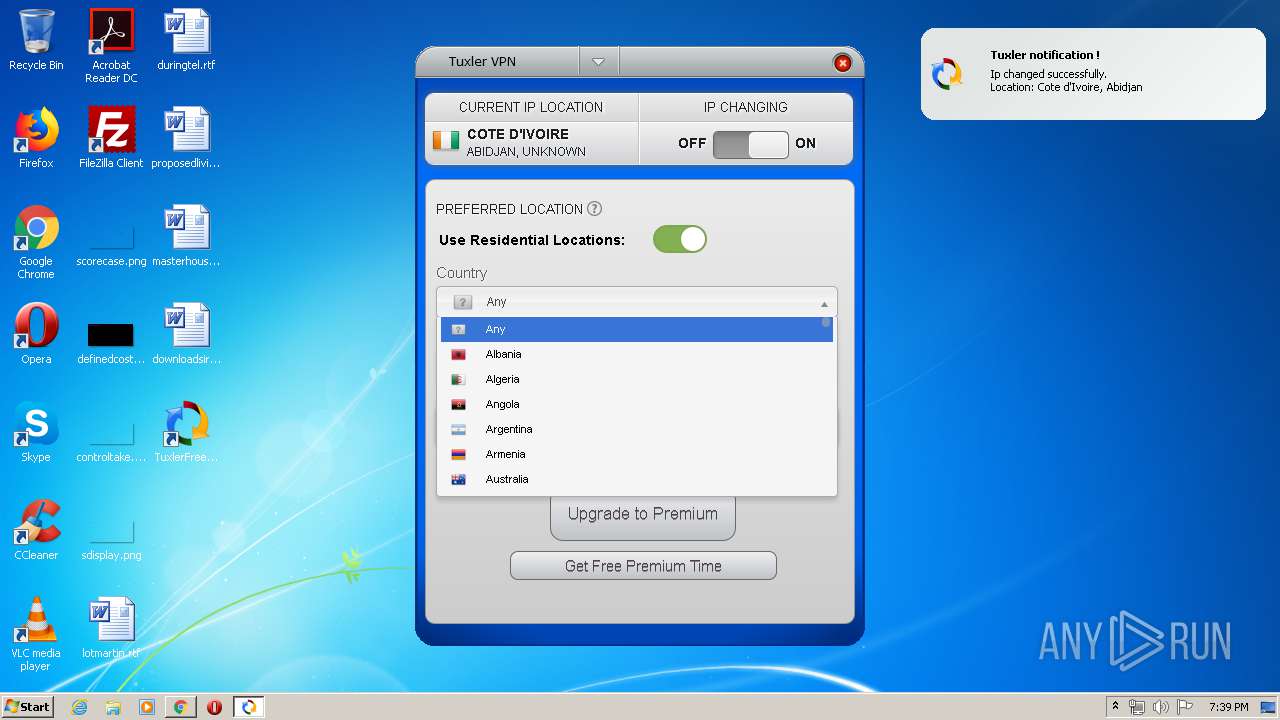This screenshot has width=1280, height=720.
Task: Open Opera from the taskbar
Action: 214,707
